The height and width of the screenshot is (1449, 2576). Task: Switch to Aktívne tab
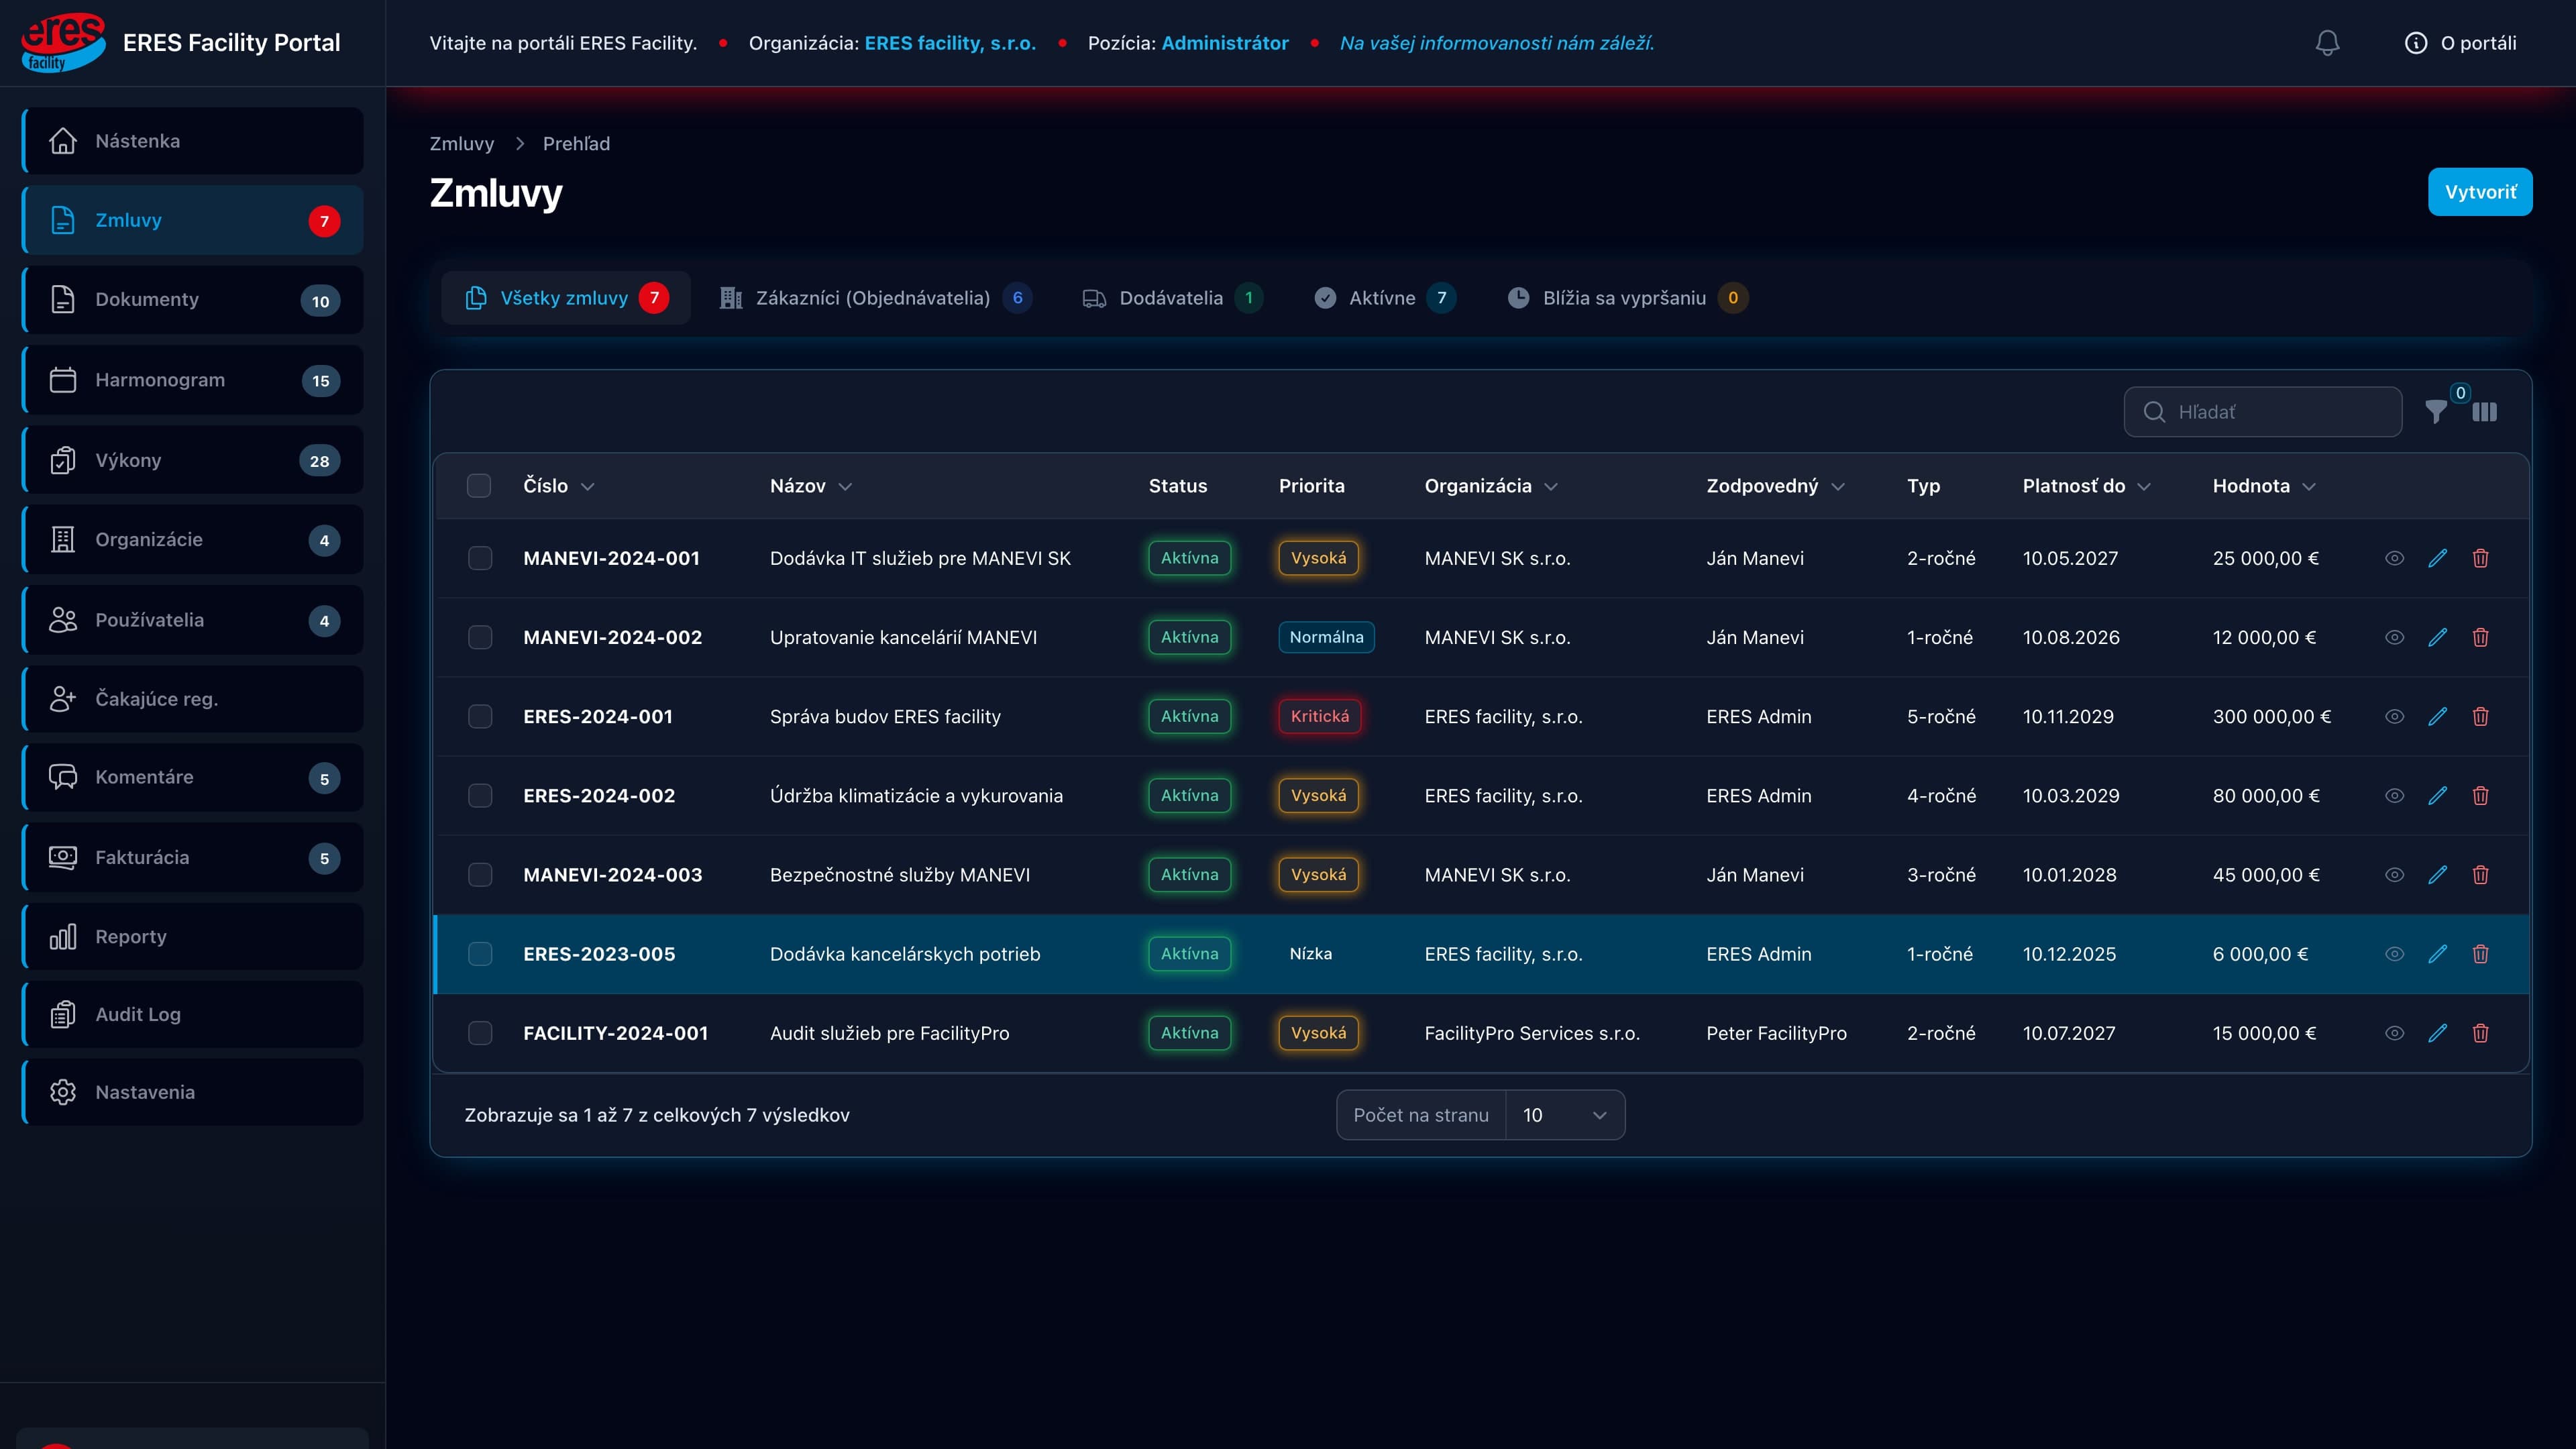1385,298
